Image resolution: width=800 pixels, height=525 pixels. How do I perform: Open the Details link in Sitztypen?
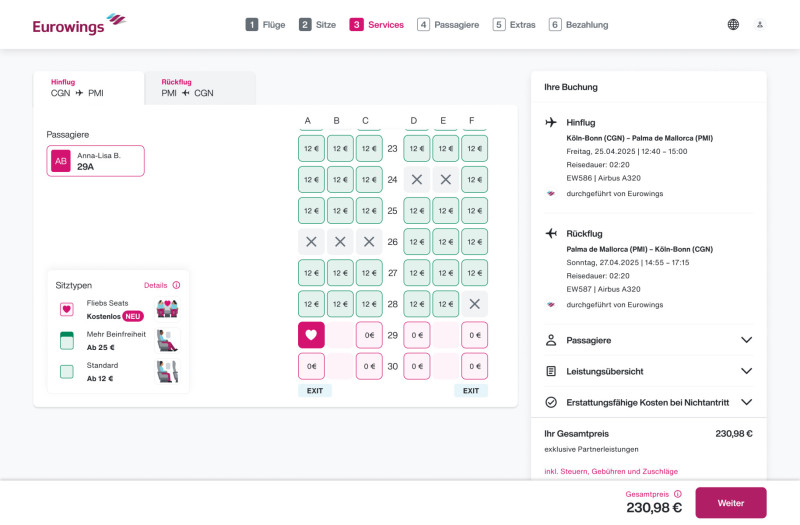156,285
